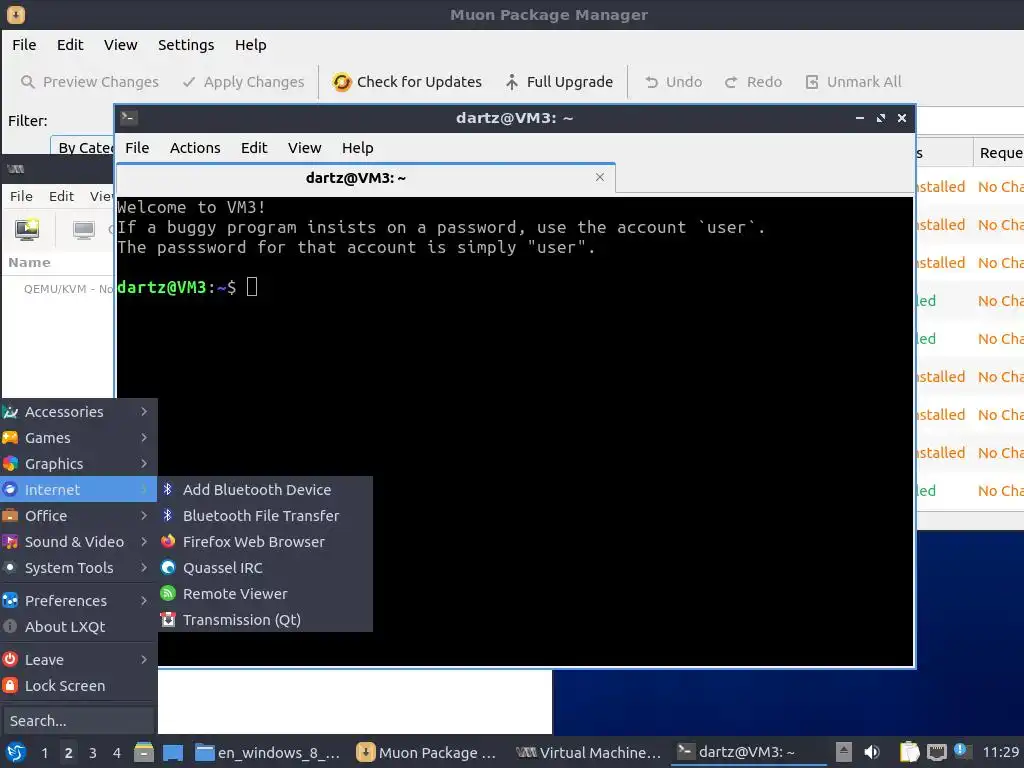
Task: Expand the Sound & Video category
Action: 77,541
